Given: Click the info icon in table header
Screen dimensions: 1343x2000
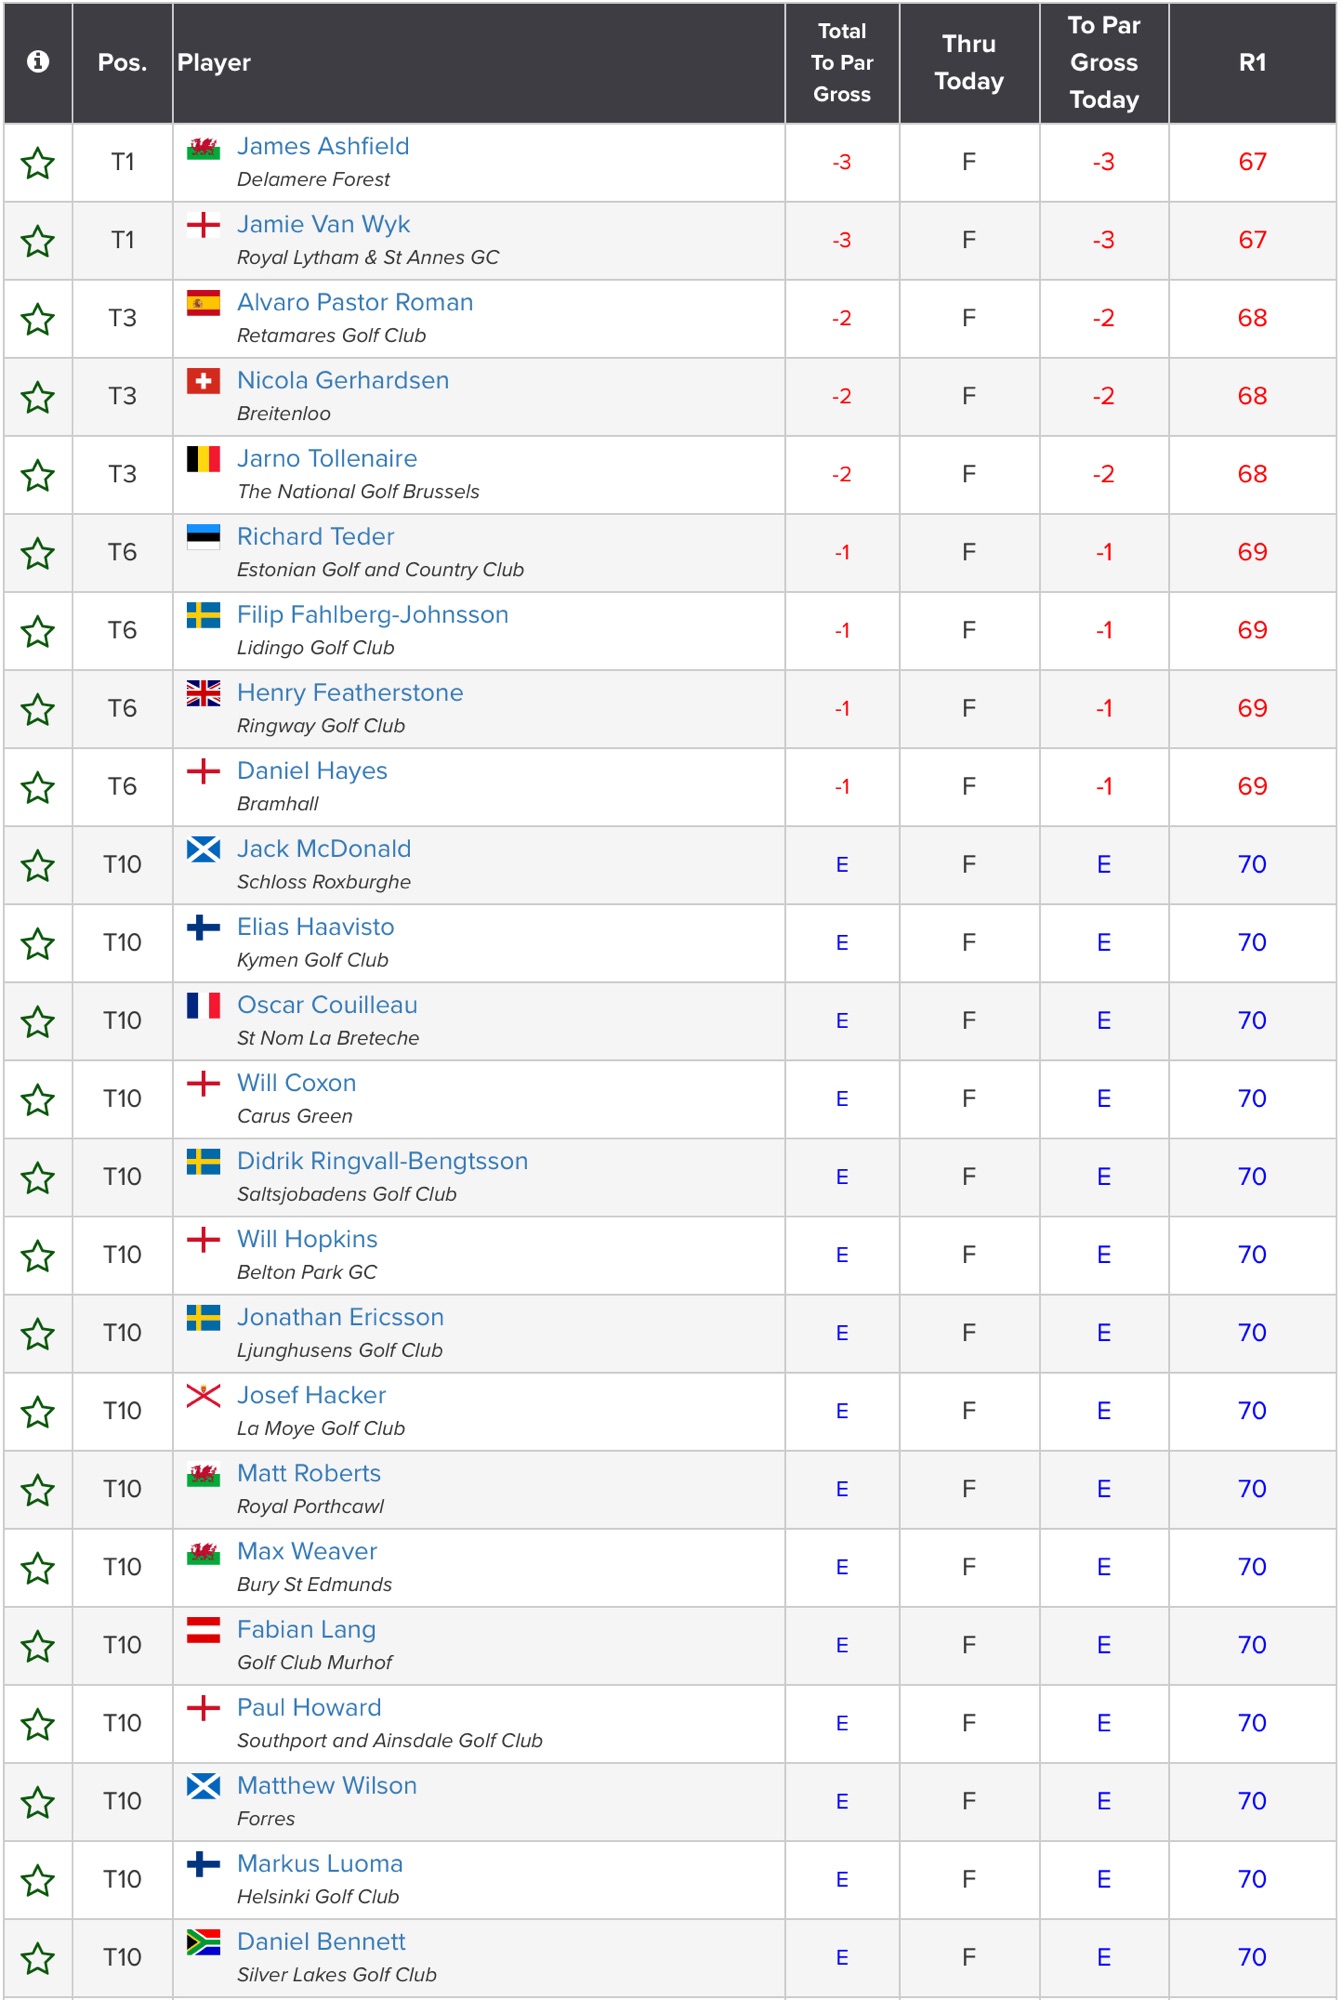Looking at the screenshot, I should point(38,62).
